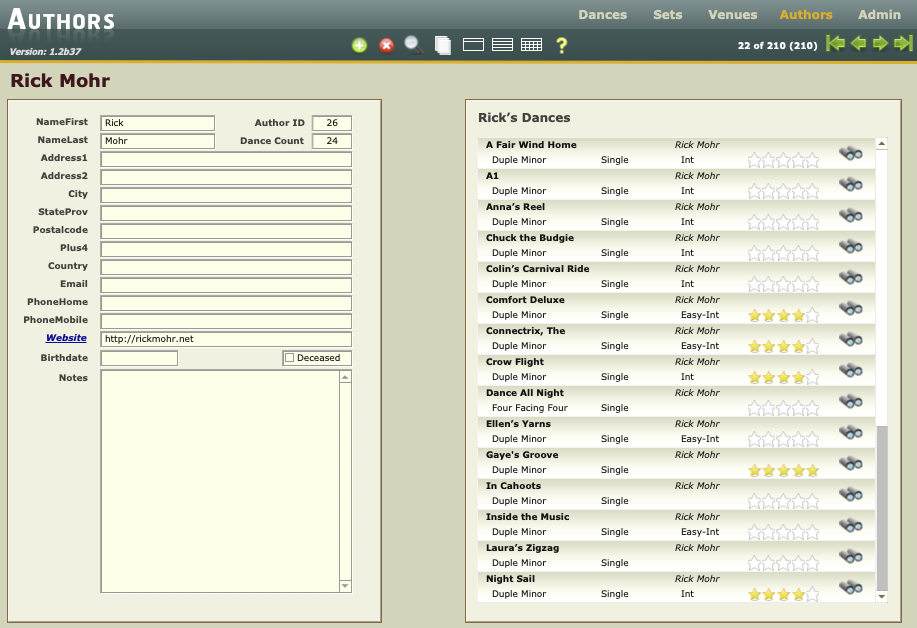Check the Deceased checkbox

(290, 358)
